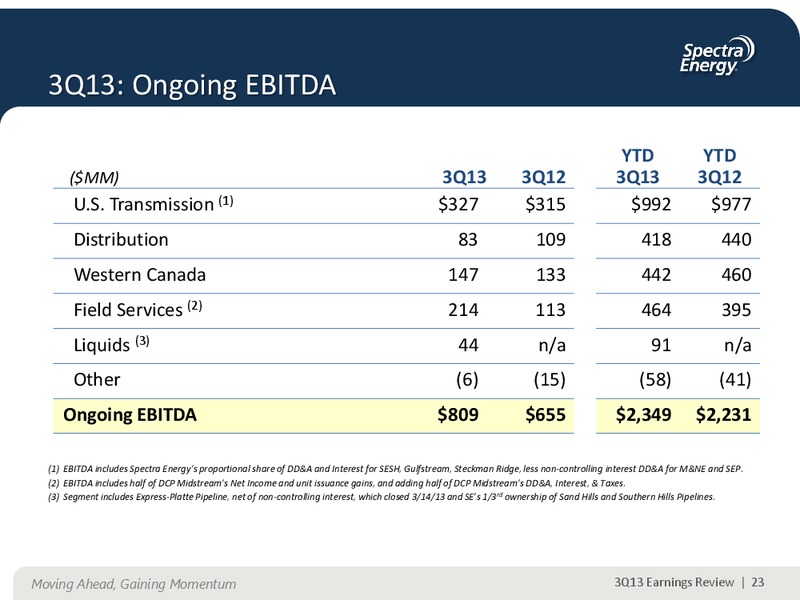Click the $2,231 YTD EBITDA total
Image resolution: width=800 pixels, height=600 pixels.
point(723,415)
